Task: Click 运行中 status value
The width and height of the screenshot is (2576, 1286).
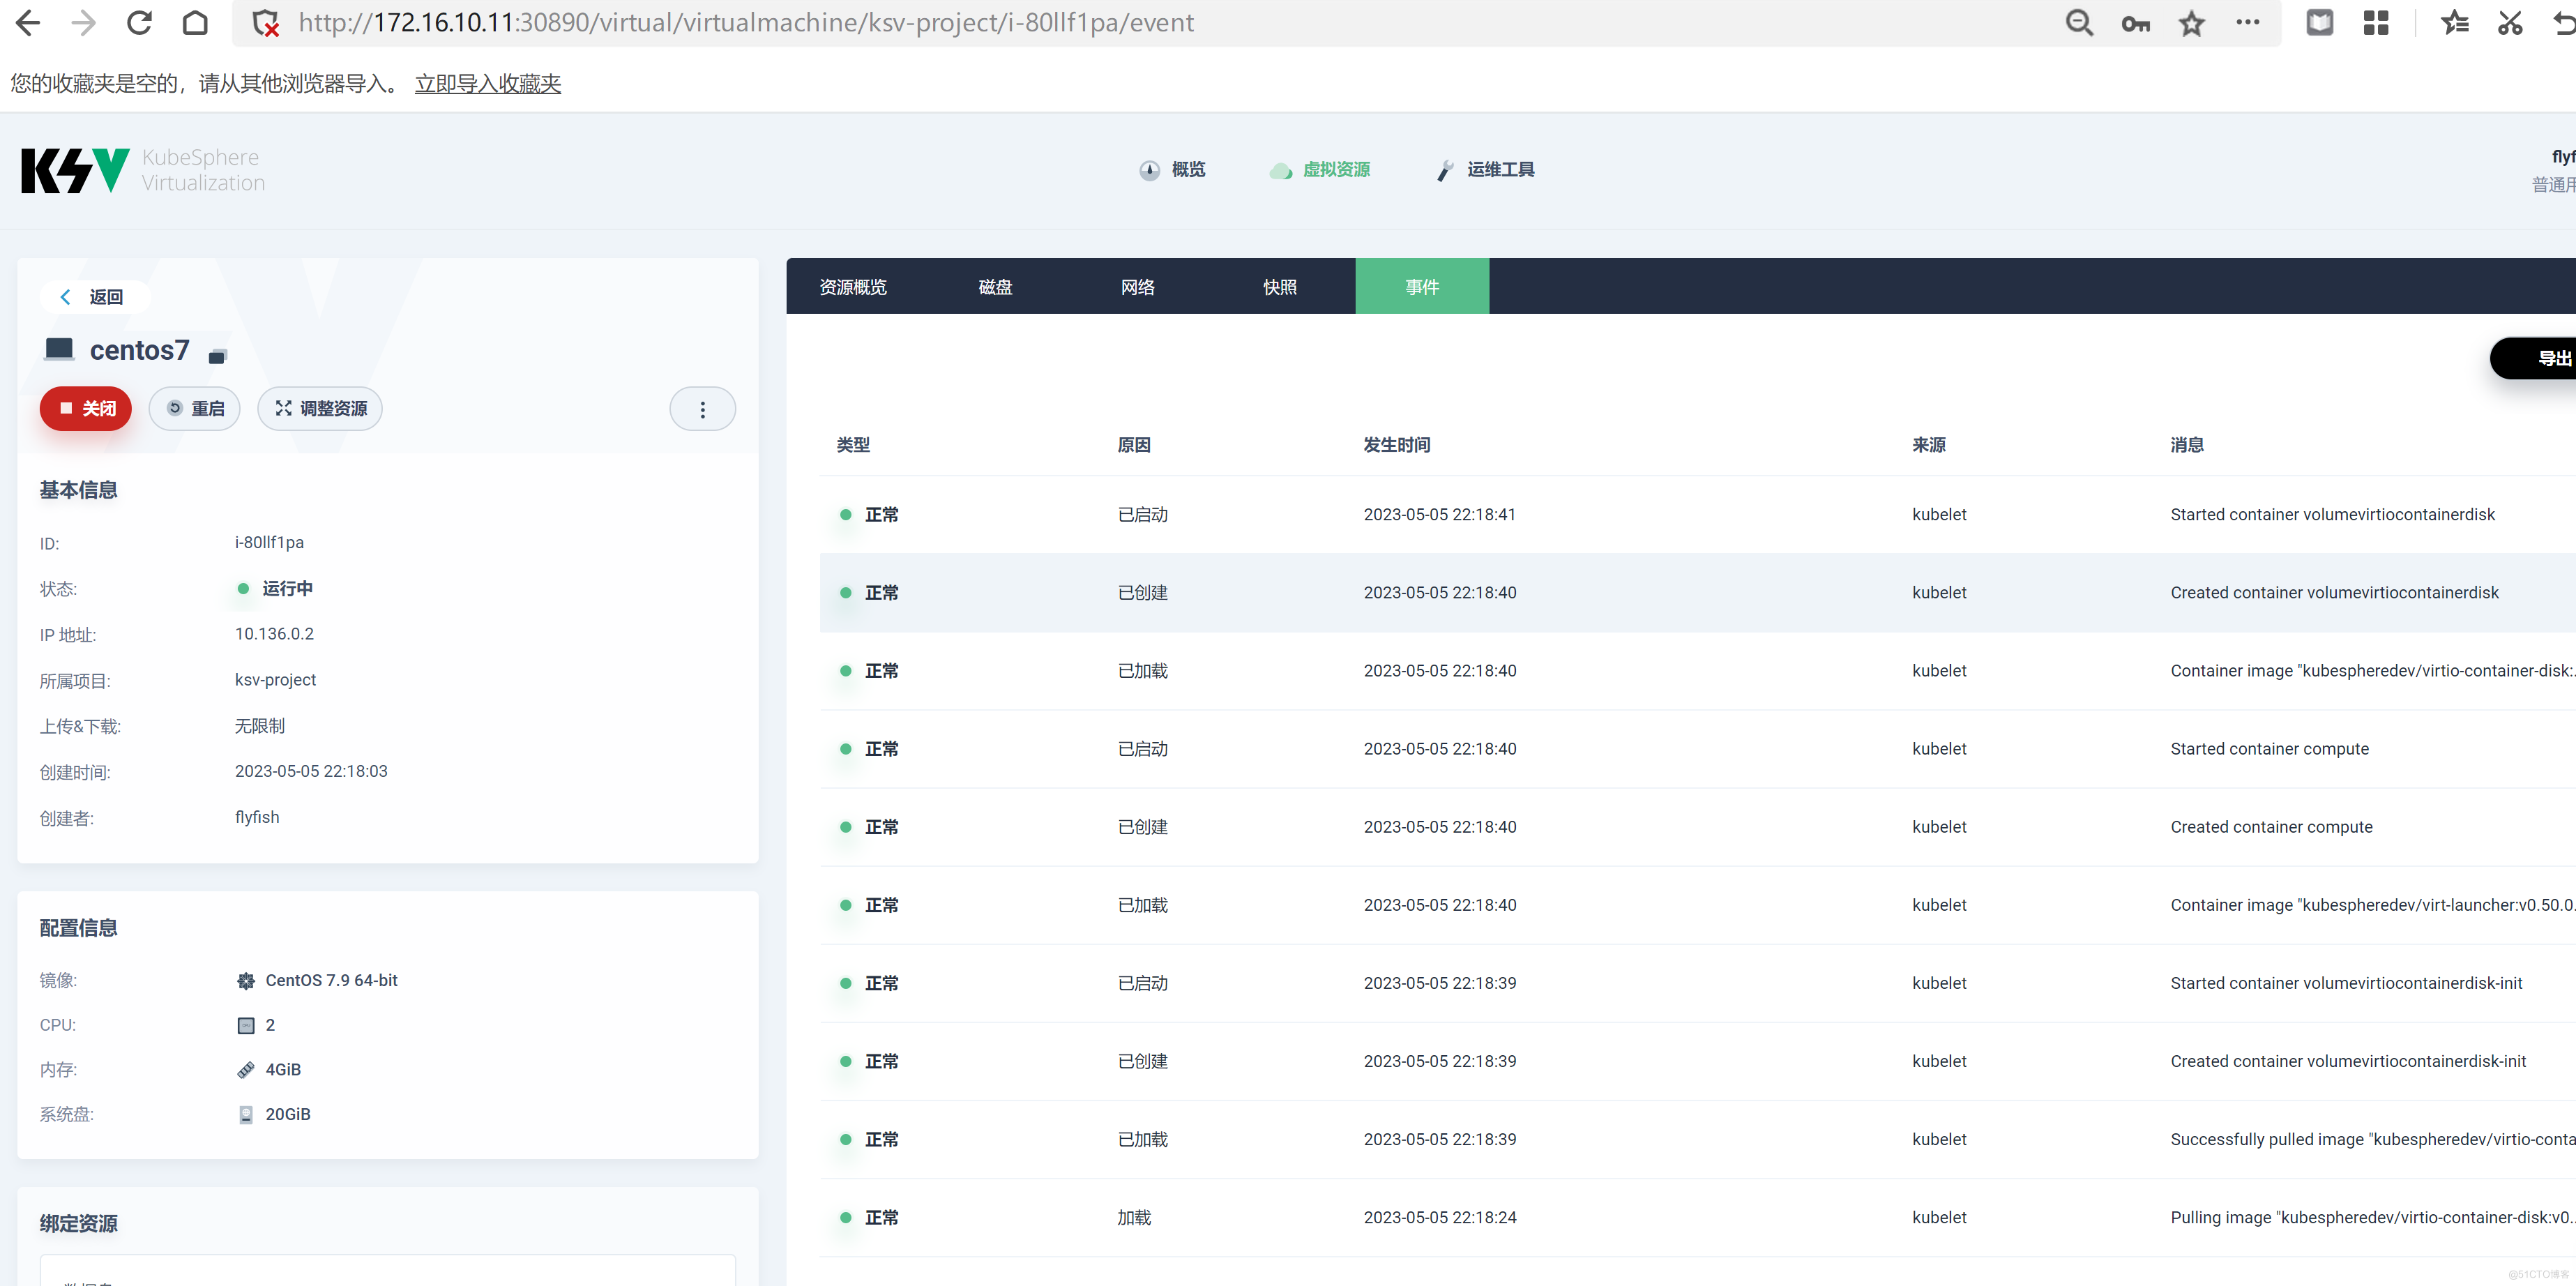Action: pyautogui.click(x=287, y=589)
